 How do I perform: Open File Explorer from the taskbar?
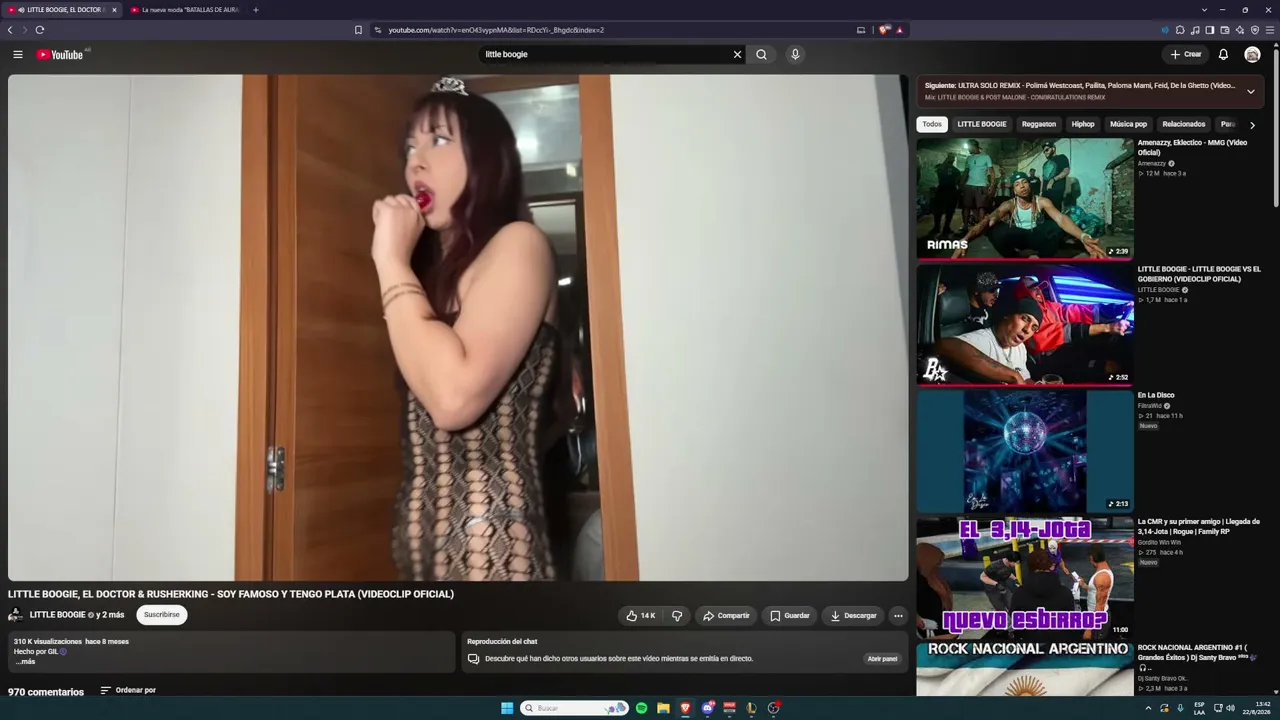point(663,708)
